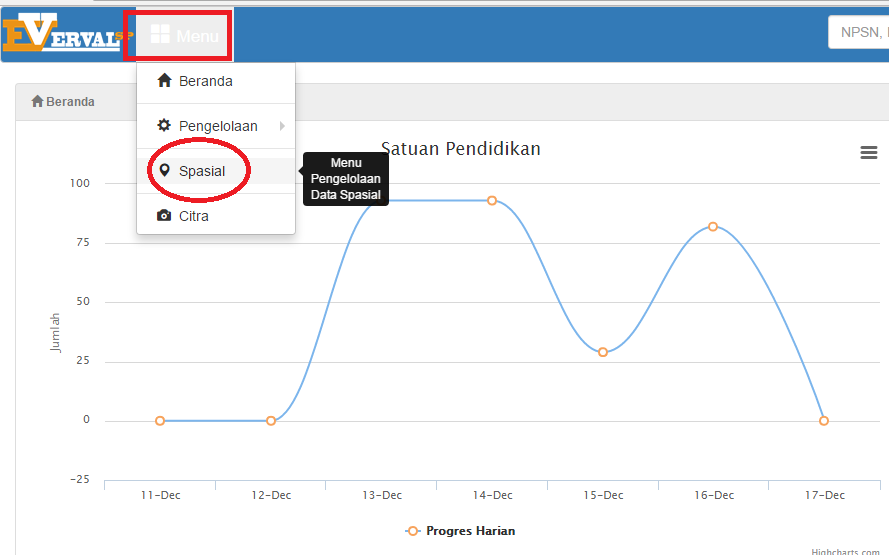Click the 16-Dec x-axis label

(714, 495)
